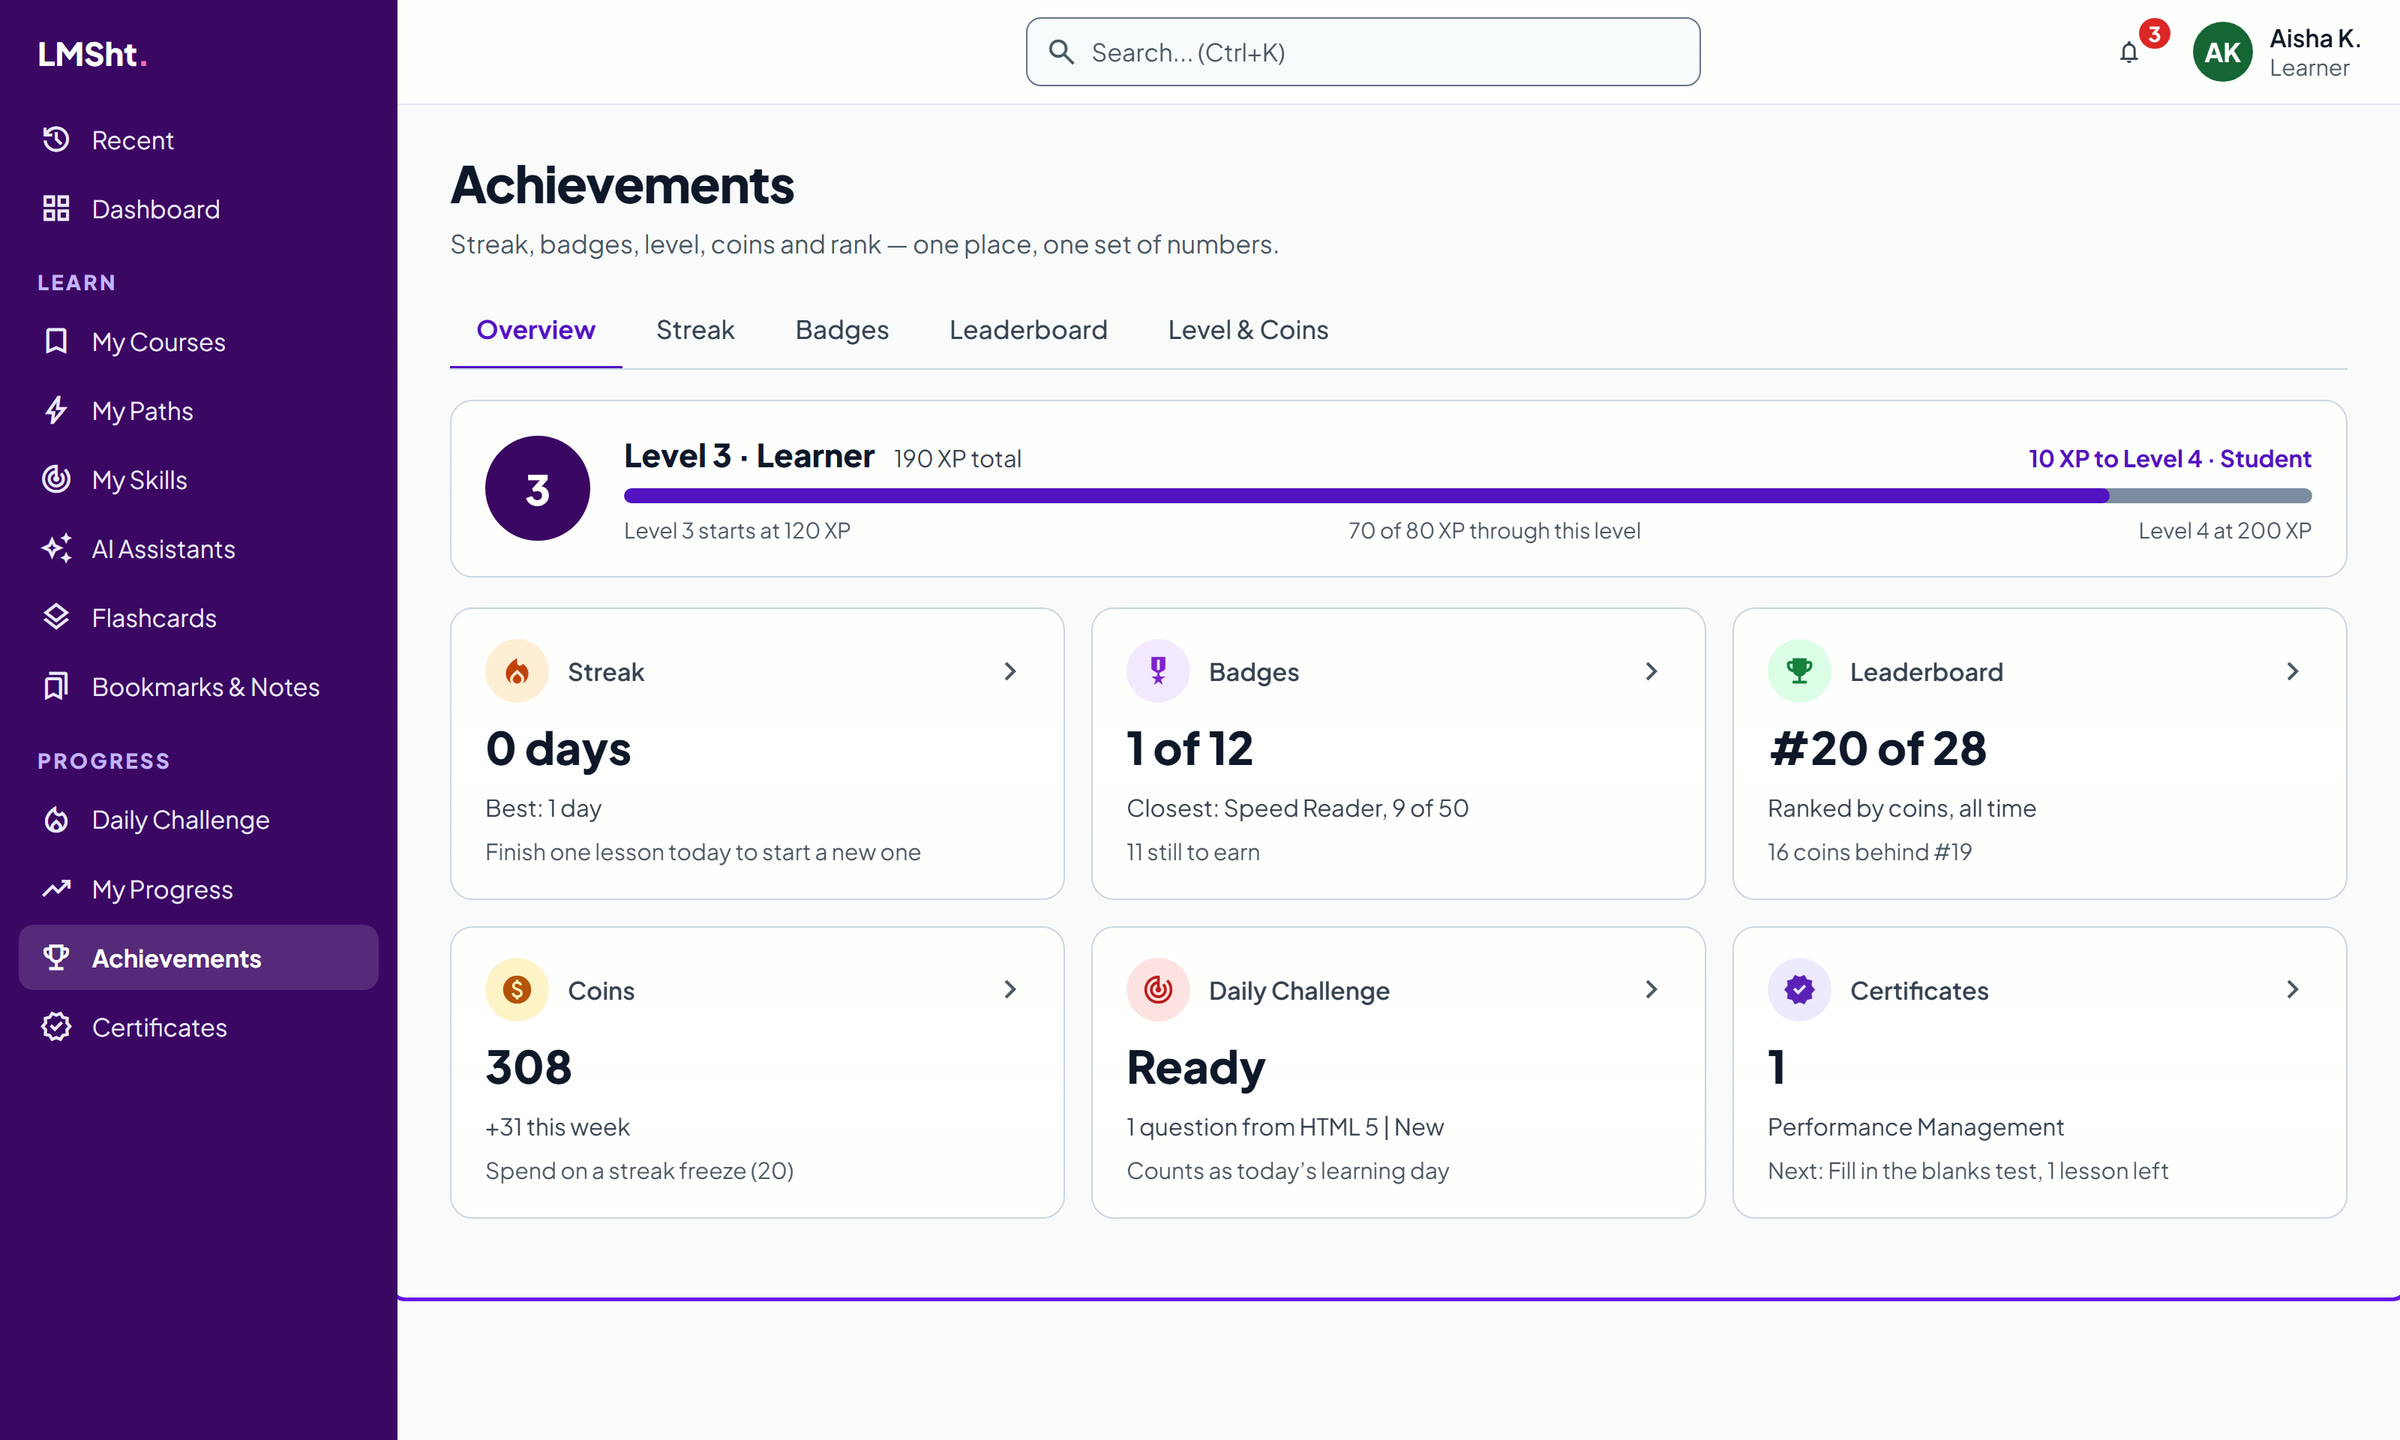Open Recent in the sidebar
This screenshot has height=1440, width=2400.
198,140
